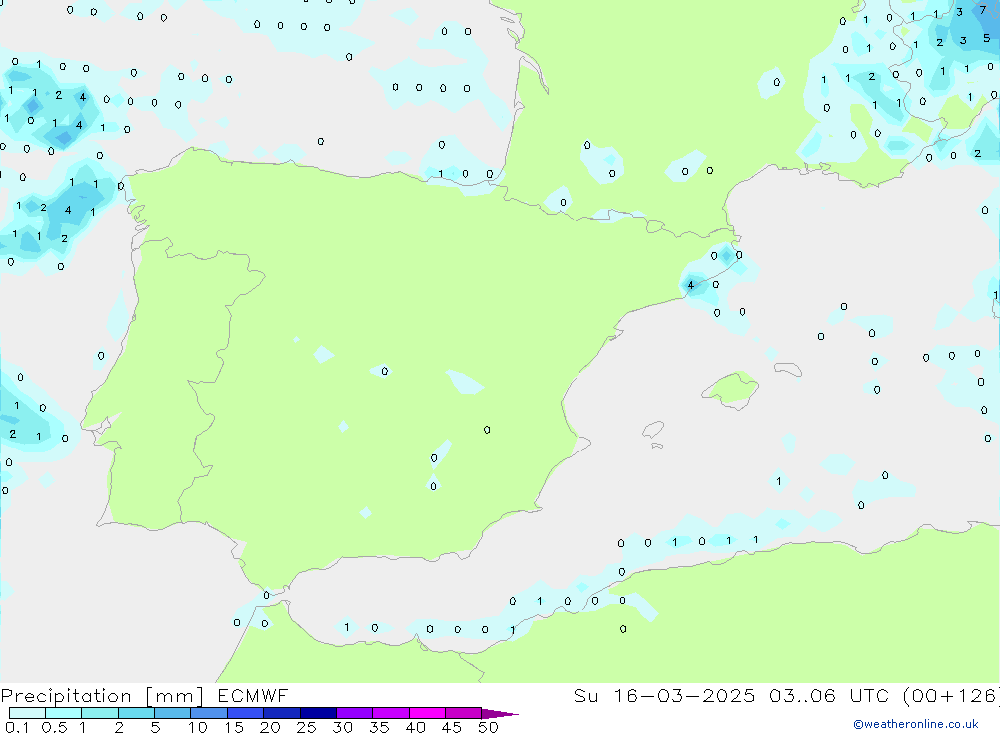1000x733 pixels.
Task: Pick the 10–15 mm legend swatch
Action: [209, 713]
